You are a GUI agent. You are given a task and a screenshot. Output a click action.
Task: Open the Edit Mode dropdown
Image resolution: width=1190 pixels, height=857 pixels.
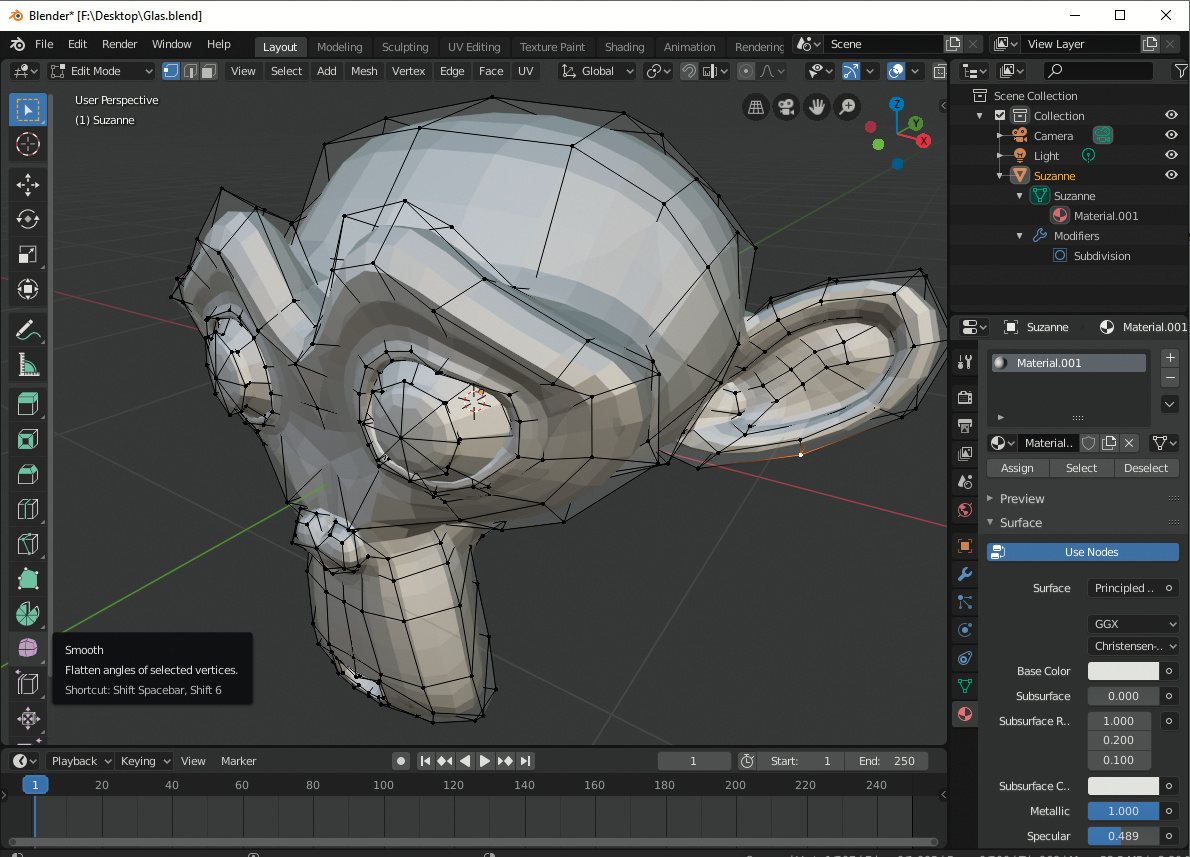101,71
